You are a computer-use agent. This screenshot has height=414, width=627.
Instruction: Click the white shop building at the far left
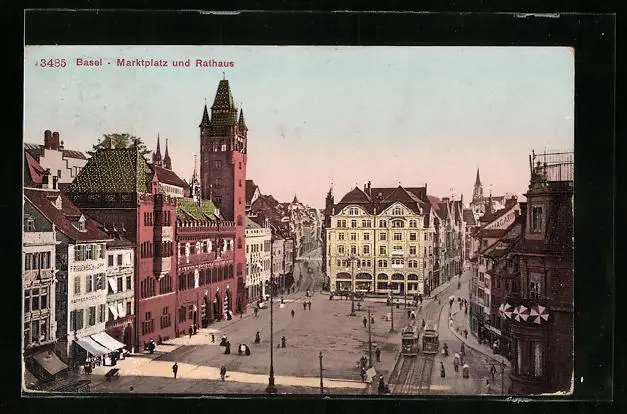pos(40,290)
